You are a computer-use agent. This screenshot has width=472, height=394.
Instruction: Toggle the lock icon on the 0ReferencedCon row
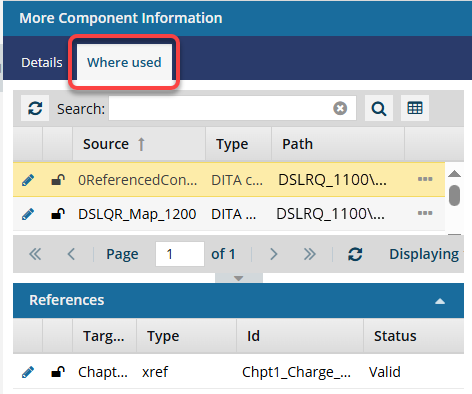[x=58, y=180]
